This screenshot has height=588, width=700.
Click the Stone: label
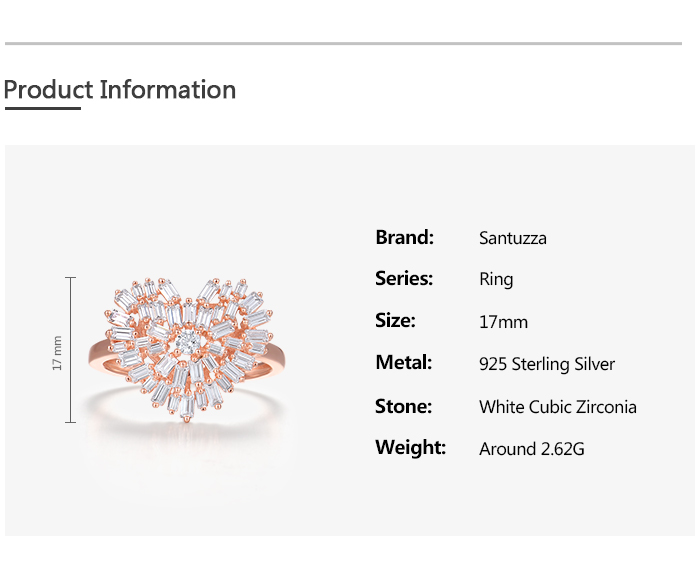pos(404,406)
